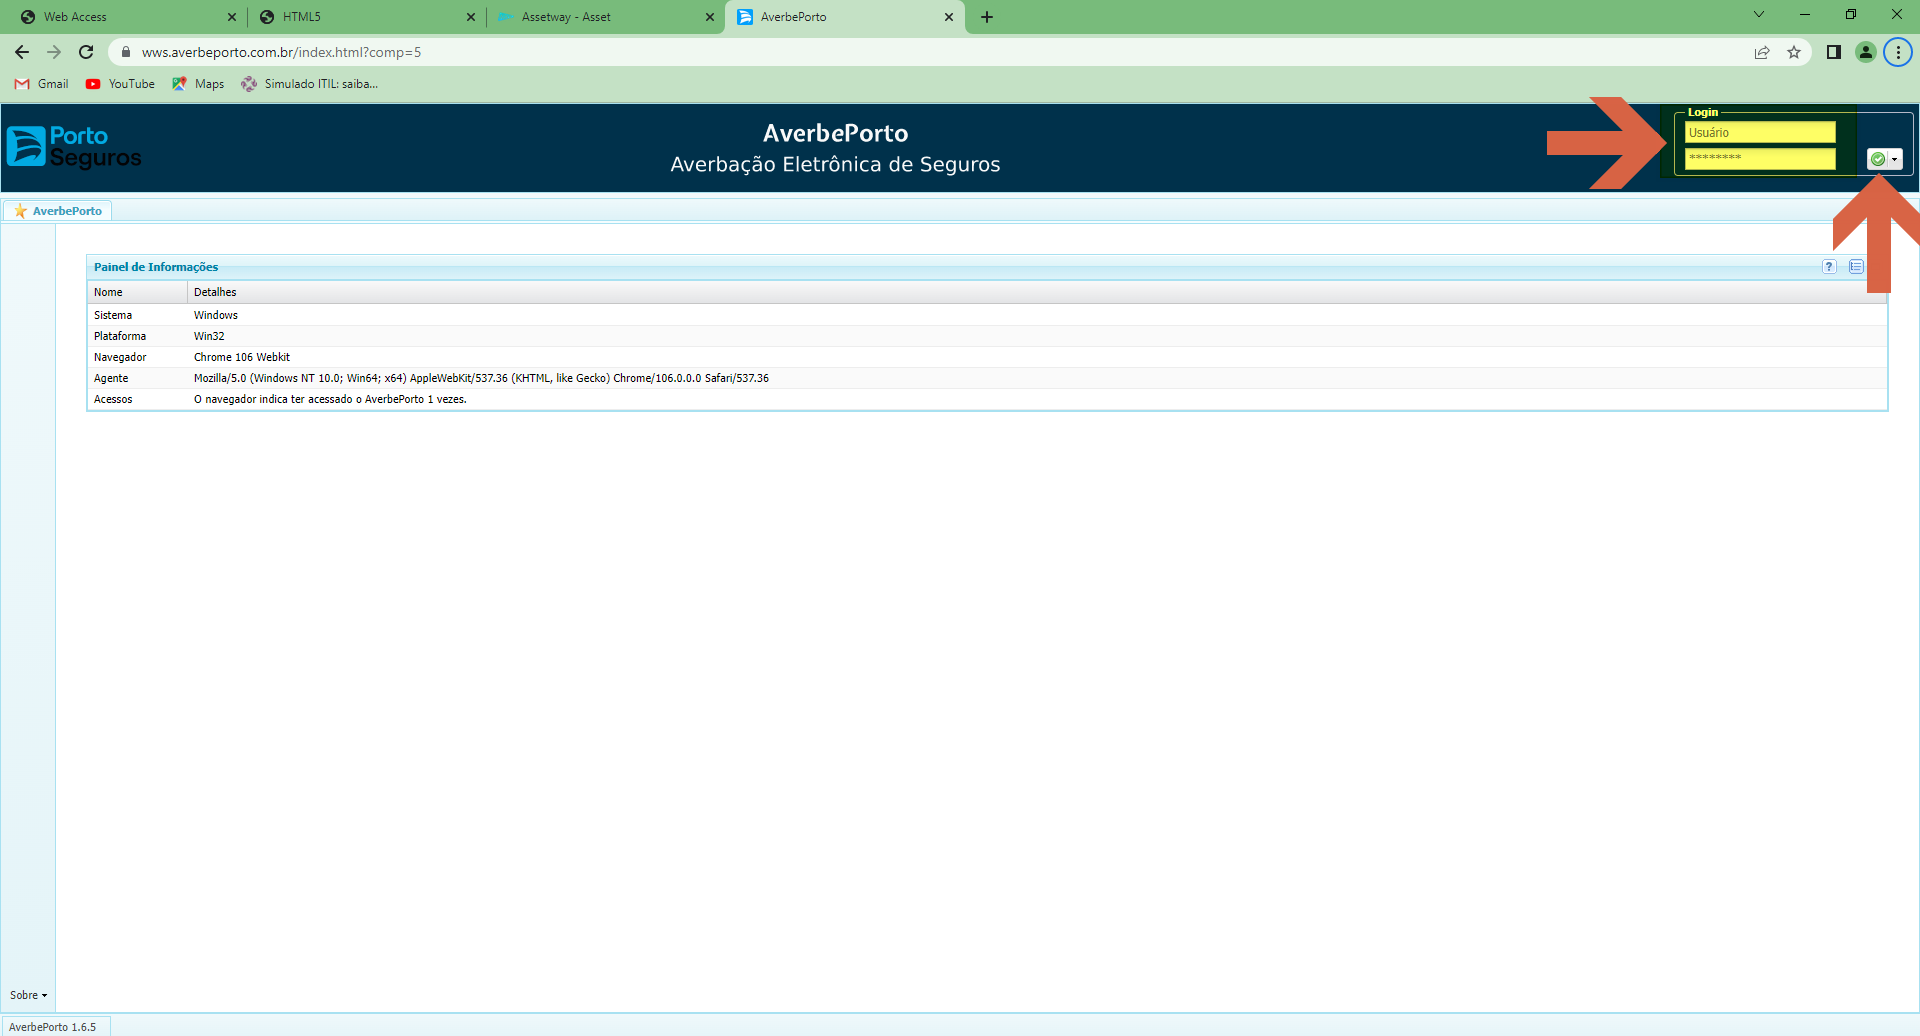Open the Gmail bookmark
This screenshot has height=1036, width=1920.
[42, 84]
